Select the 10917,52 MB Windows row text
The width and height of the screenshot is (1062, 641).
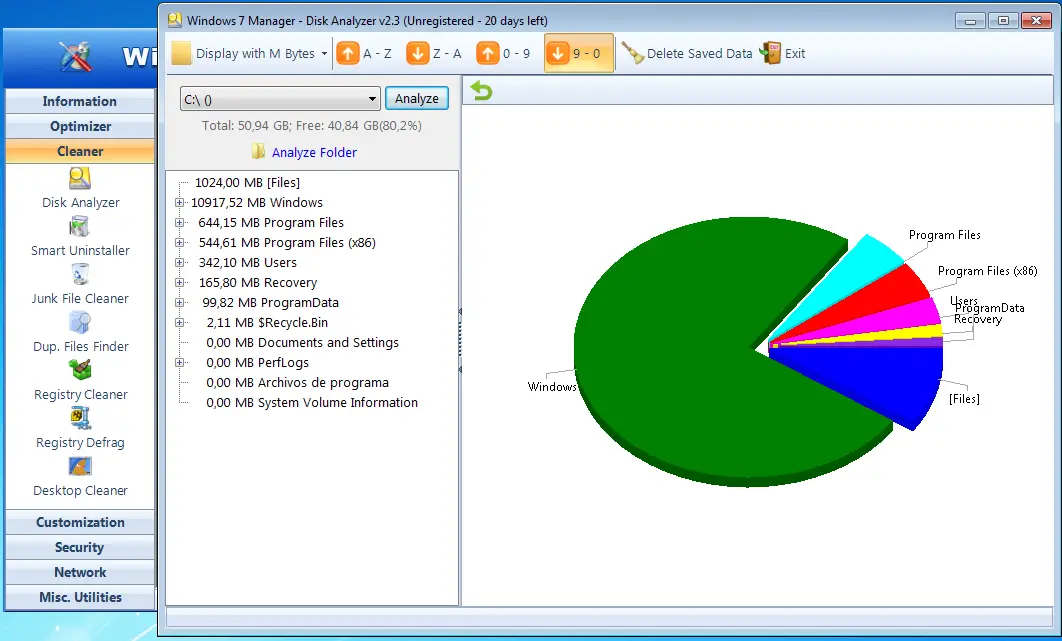click(x=257, y=203)
